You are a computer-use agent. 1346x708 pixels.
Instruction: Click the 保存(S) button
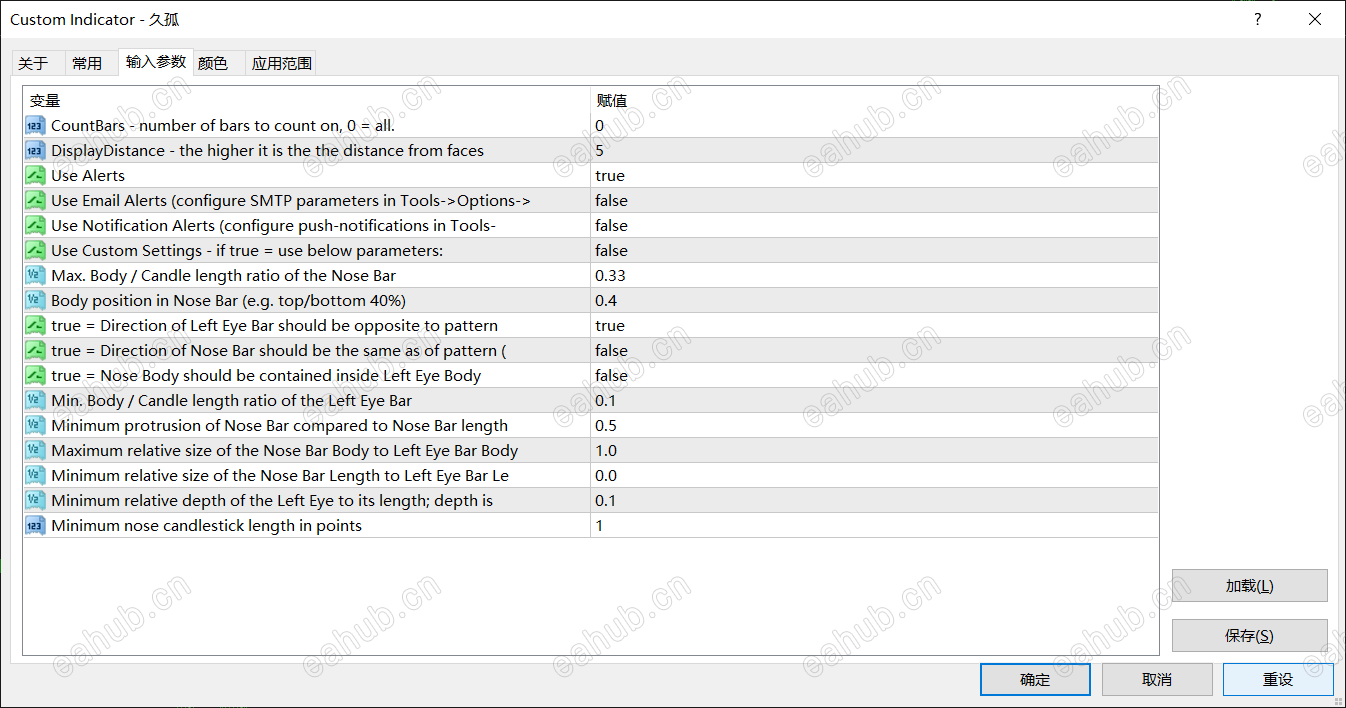1249,636
